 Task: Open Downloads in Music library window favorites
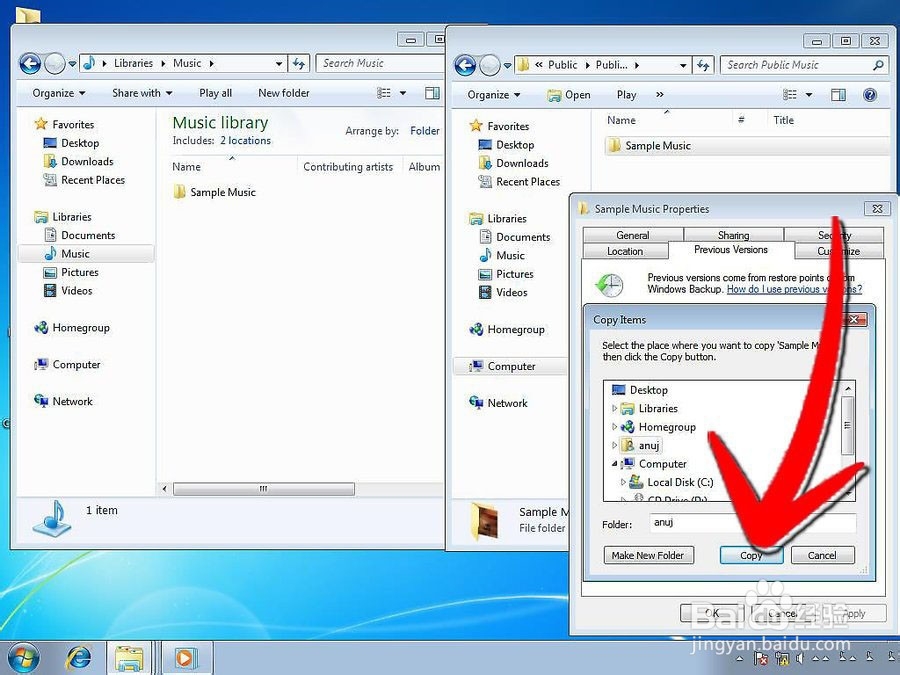(87, 161)
